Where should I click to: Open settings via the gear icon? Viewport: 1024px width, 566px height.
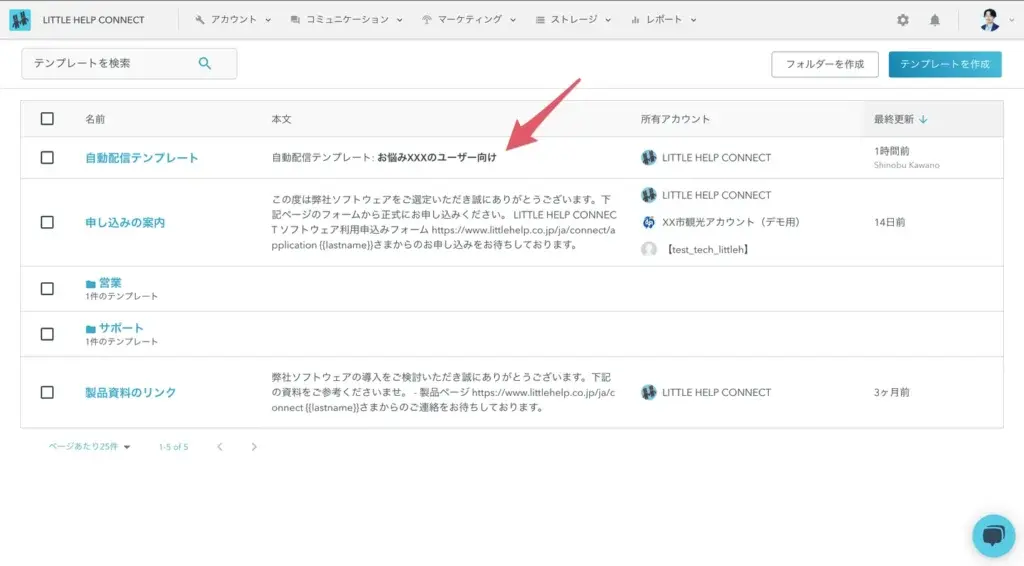pyautogui.click(x=903, y=20)
